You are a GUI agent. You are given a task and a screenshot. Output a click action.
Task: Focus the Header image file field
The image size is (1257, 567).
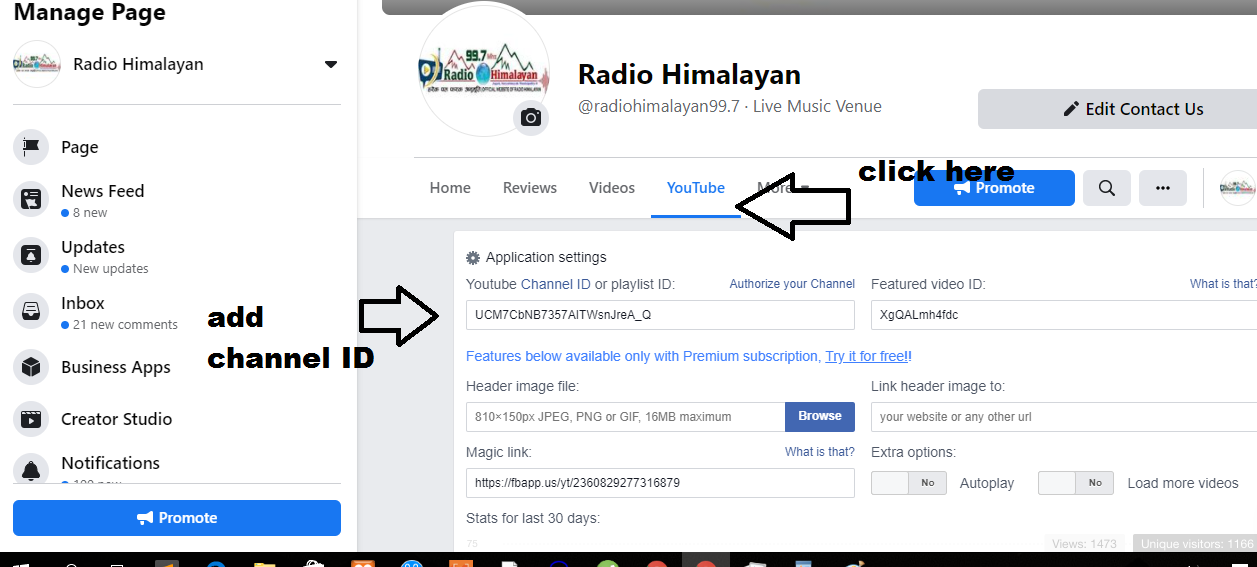626,417
